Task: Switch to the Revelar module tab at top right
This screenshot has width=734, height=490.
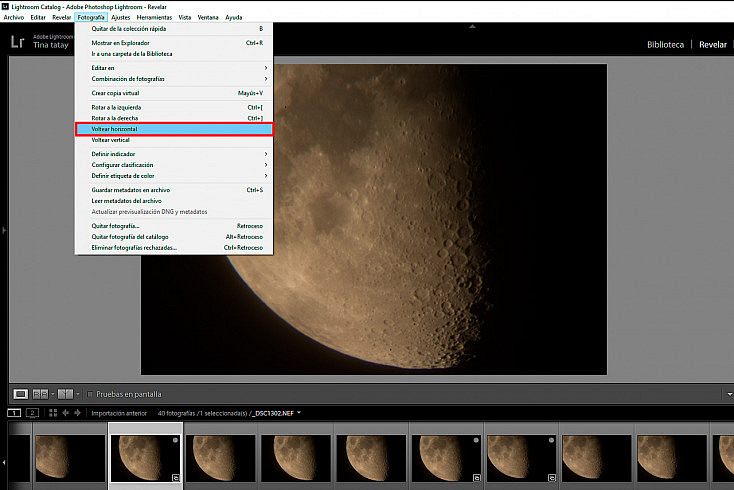Action: tap(713, 44)
